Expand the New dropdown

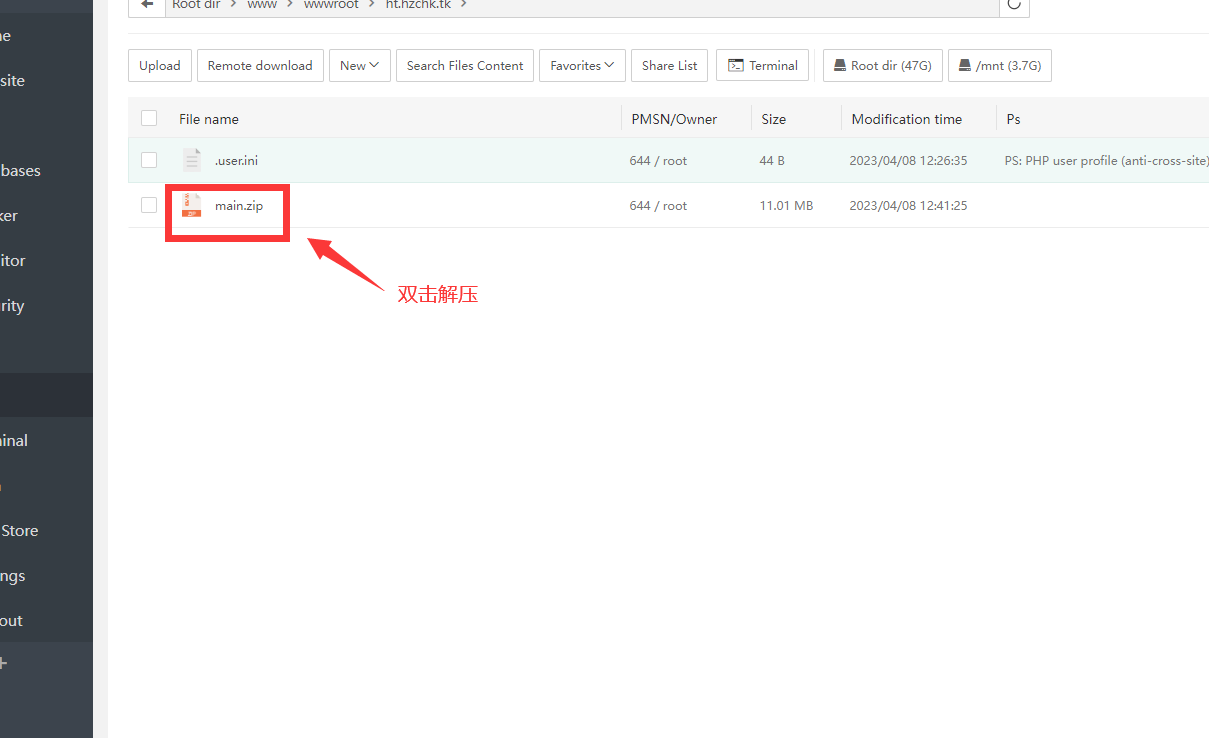359,66
